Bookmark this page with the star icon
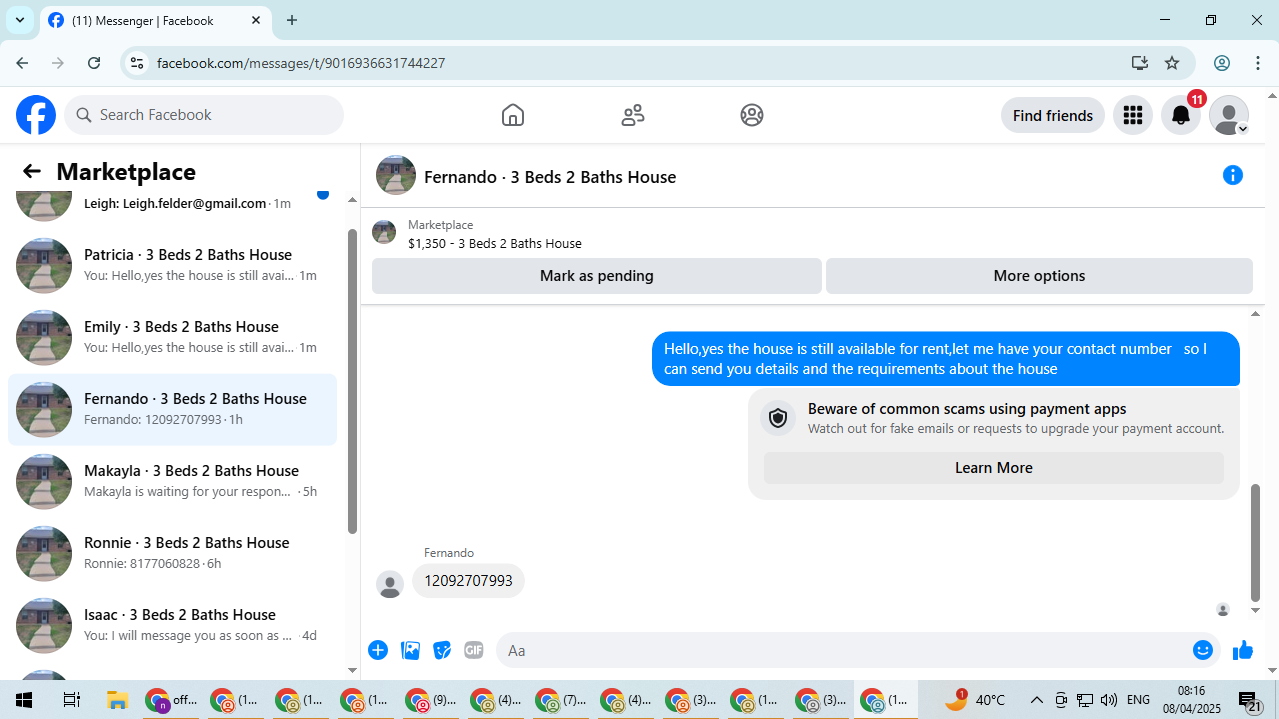Viewport: 1279px width, 719px height. pos(1172,63)
